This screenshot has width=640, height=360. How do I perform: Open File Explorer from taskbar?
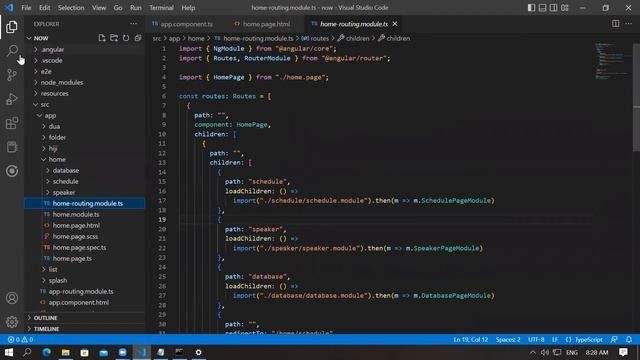[65, 352]
